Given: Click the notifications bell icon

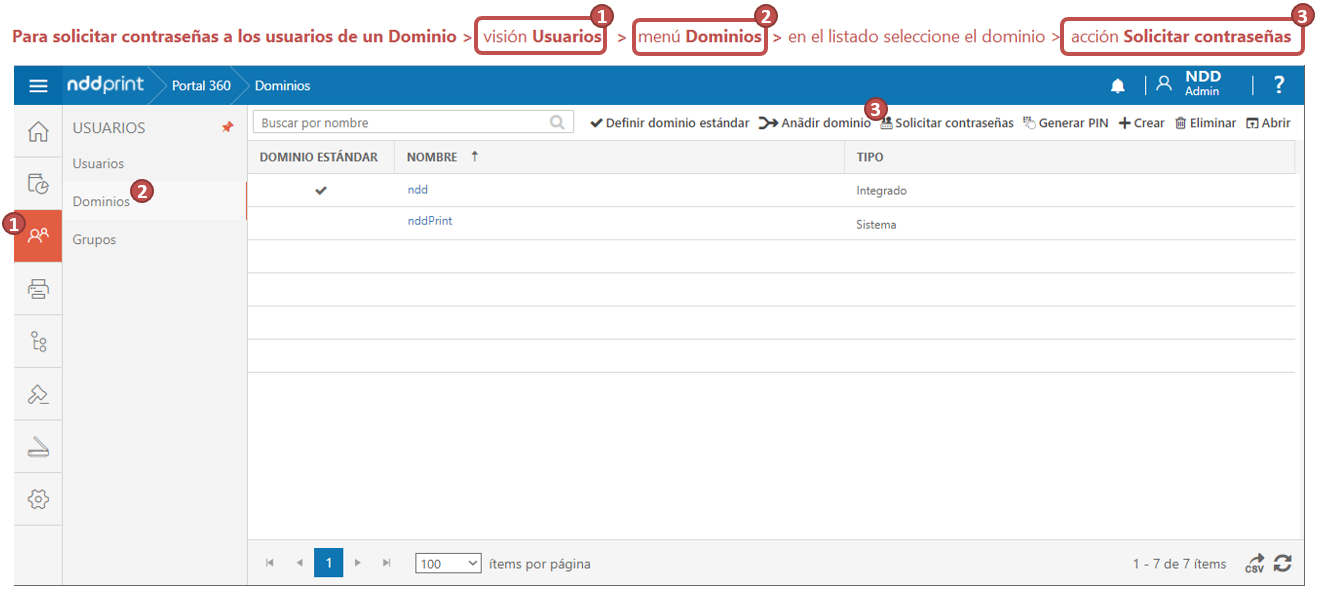Looking at the screenshot, I should (1118, 86).
